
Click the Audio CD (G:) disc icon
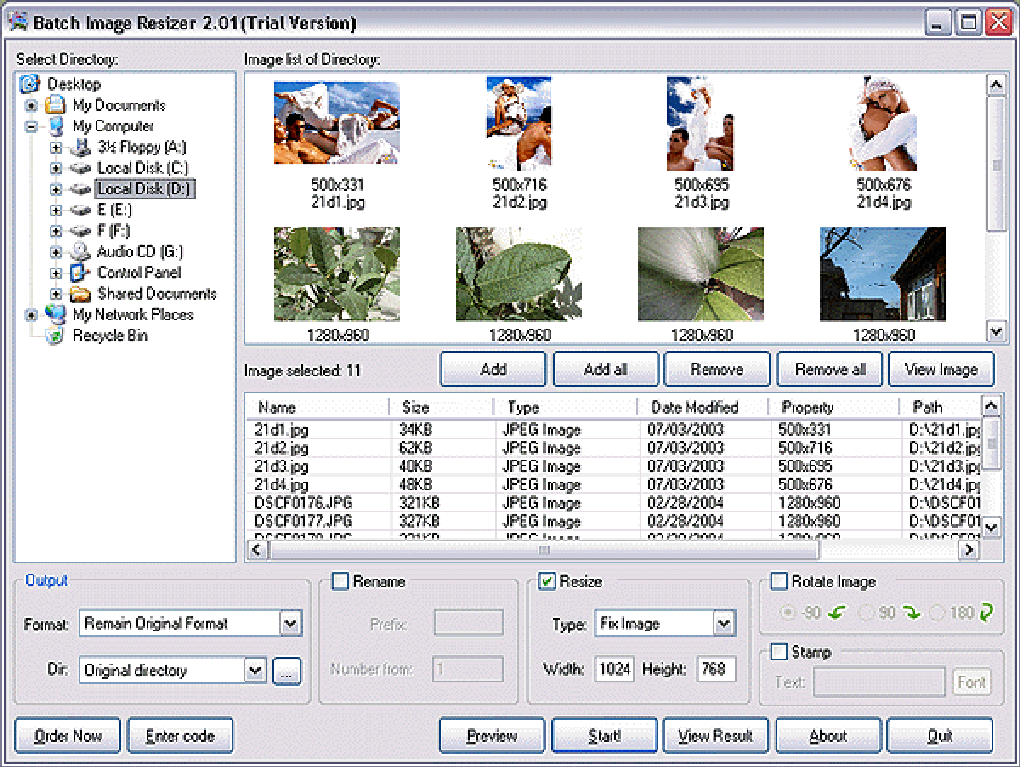81,251
